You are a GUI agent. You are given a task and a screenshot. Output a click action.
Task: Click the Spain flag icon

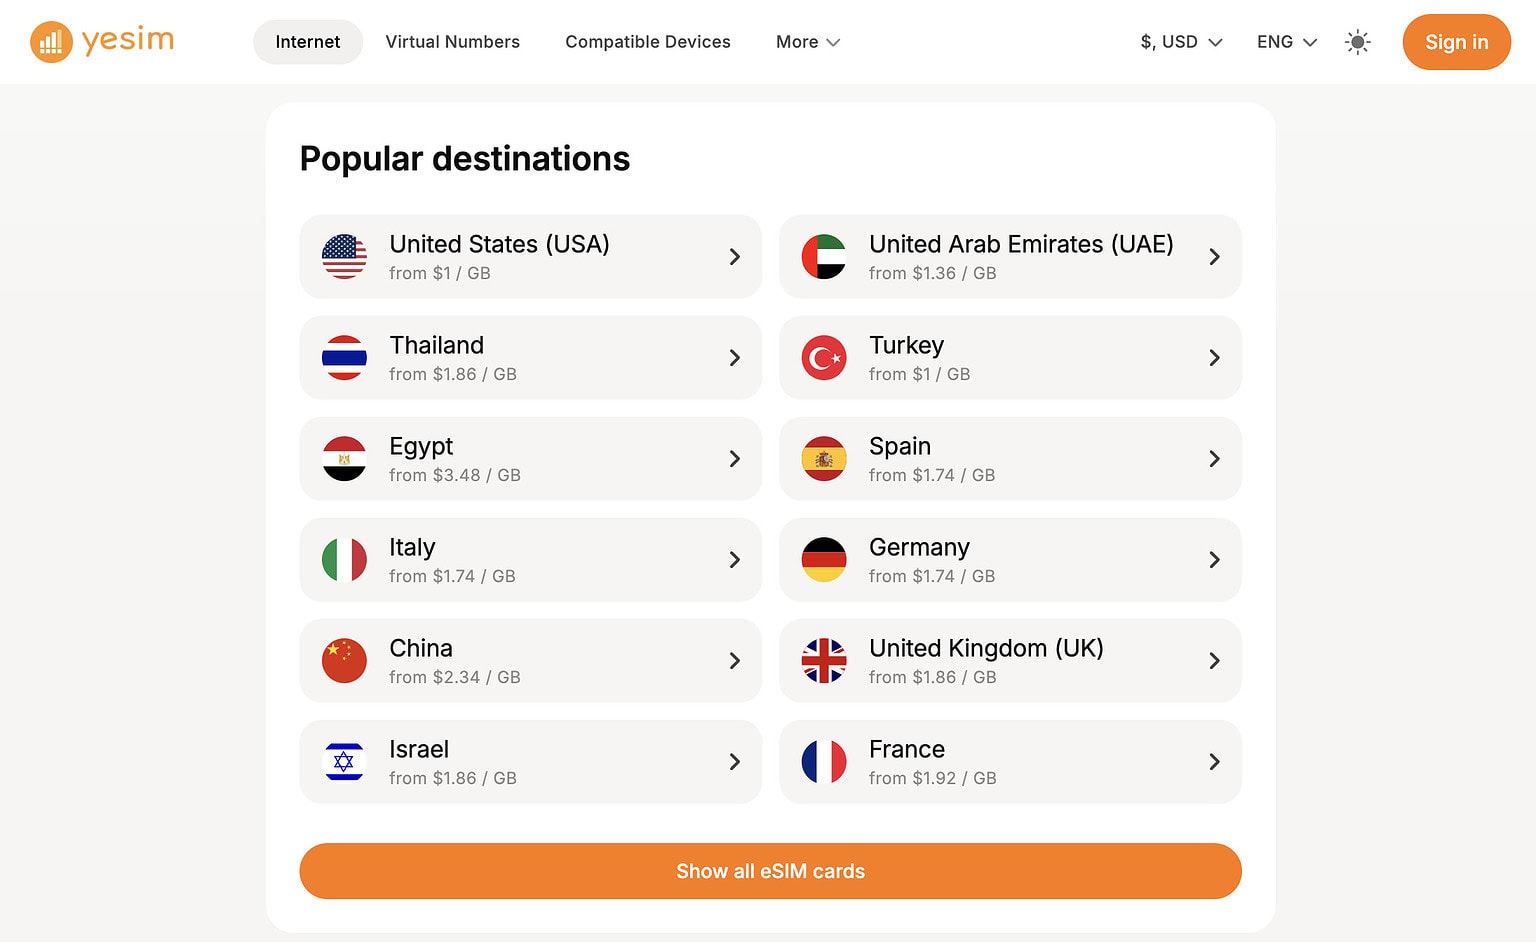pos(823,458)
